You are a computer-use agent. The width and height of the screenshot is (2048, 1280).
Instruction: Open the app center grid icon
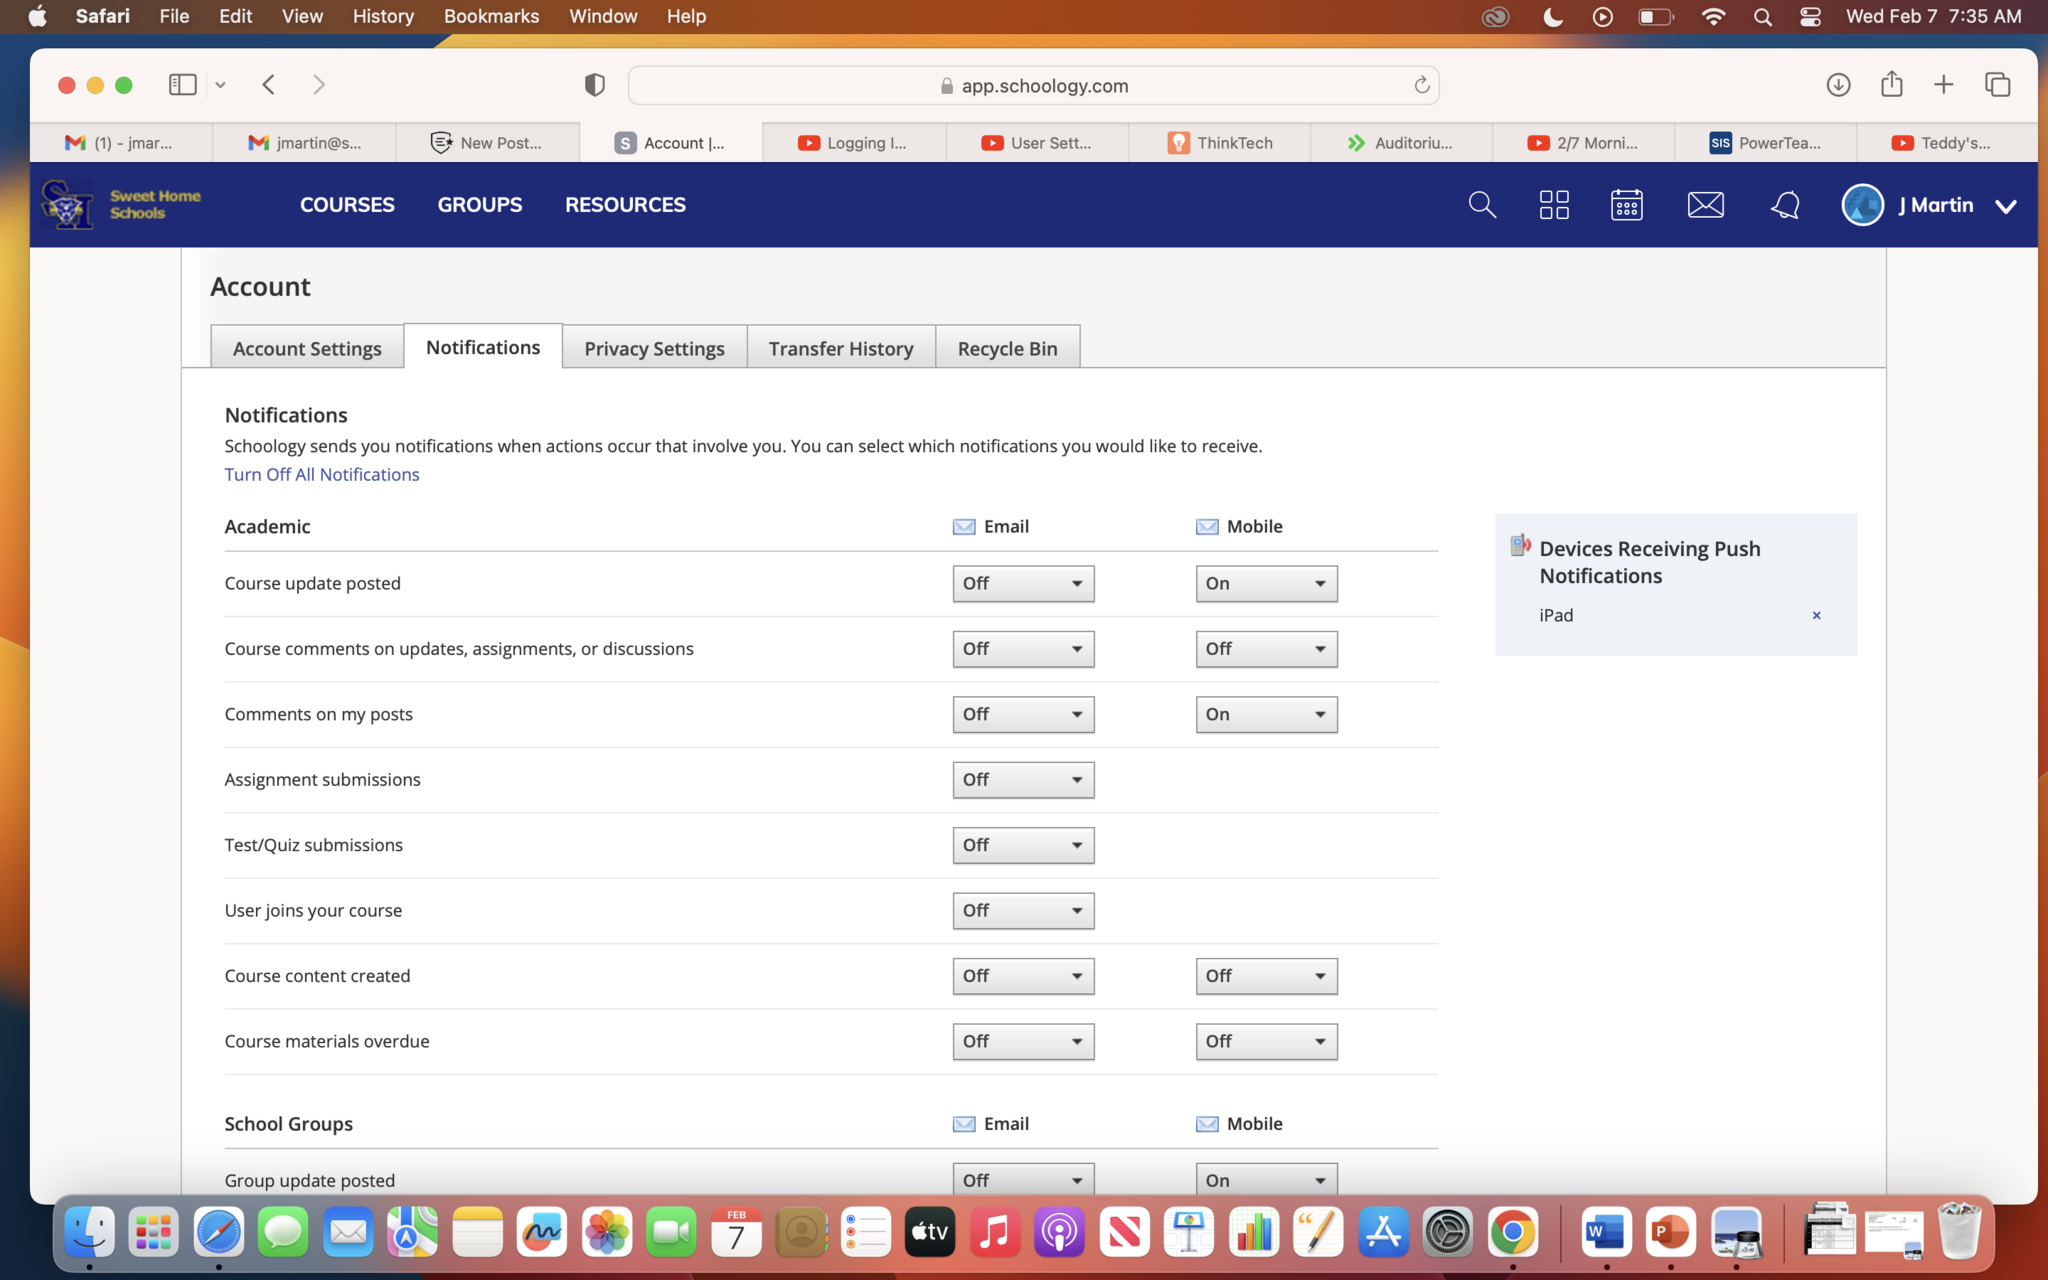click(1554, 205)
